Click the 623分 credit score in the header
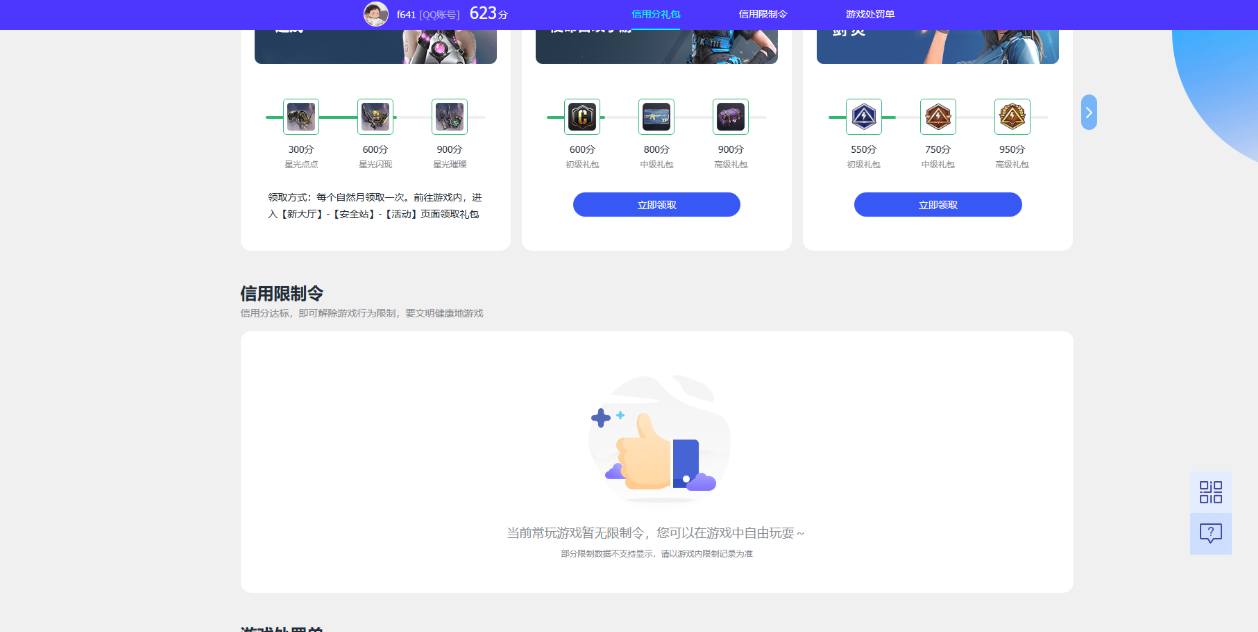 tap(489, 13)
